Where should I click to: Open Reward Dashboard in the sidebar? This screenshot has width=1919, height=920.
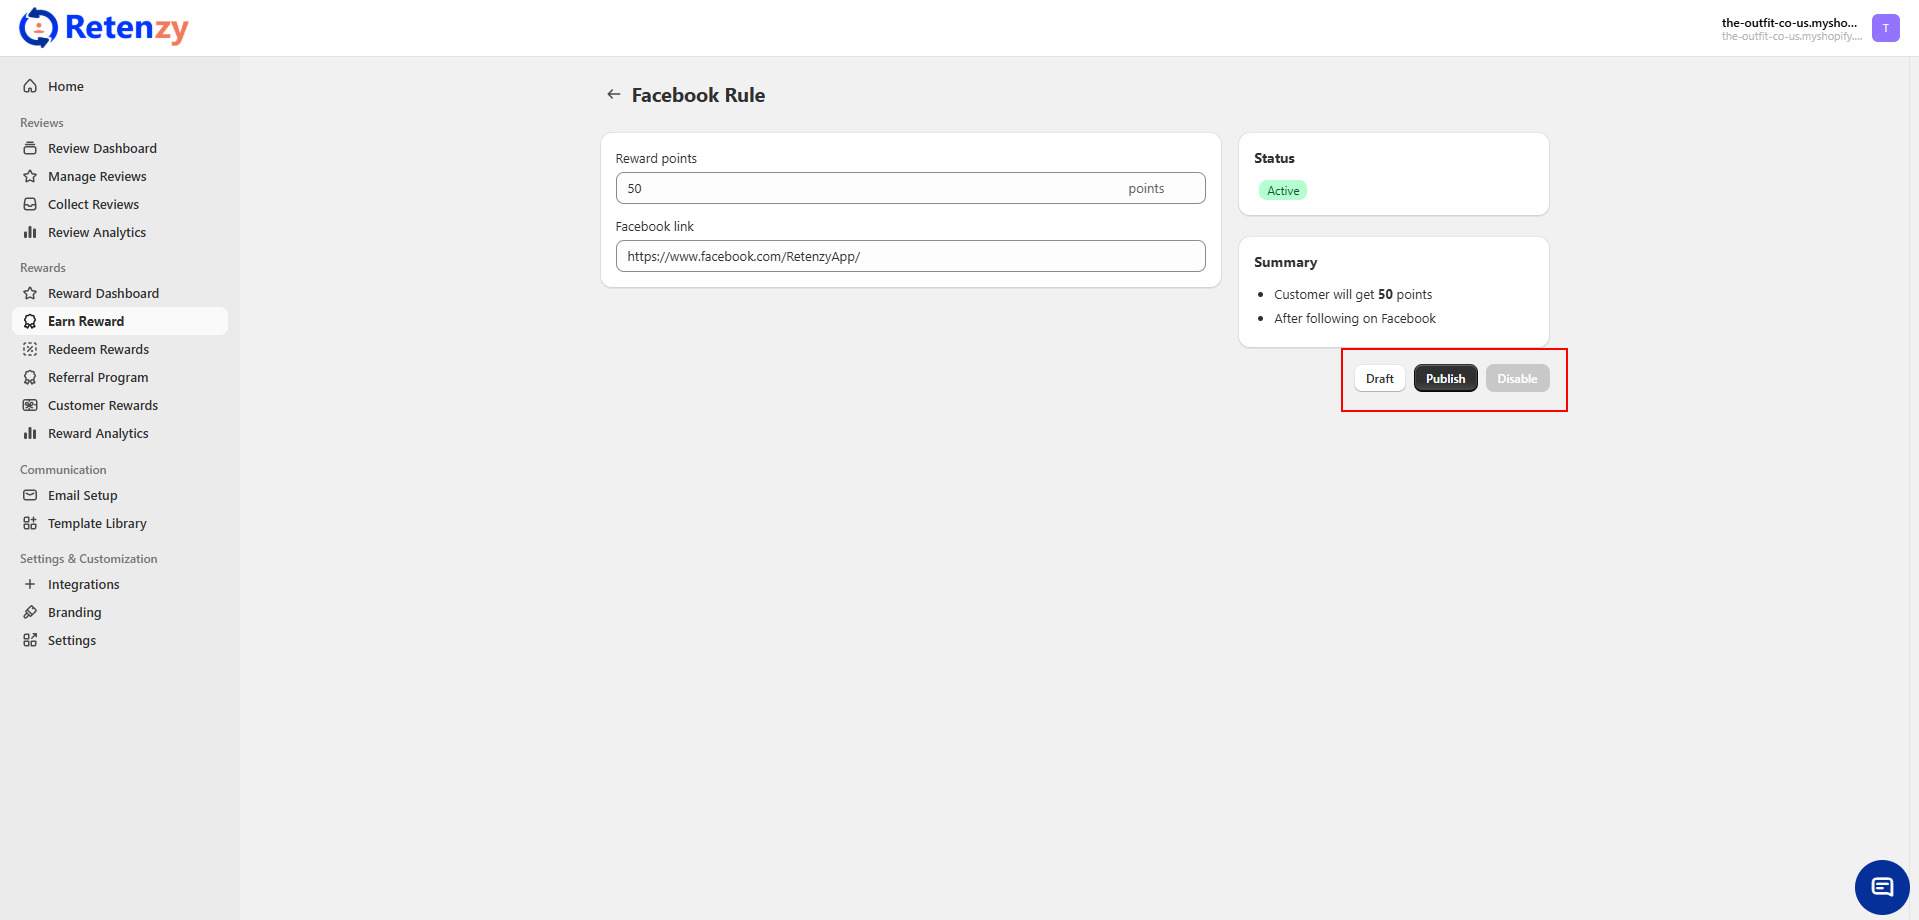(103, 293)
